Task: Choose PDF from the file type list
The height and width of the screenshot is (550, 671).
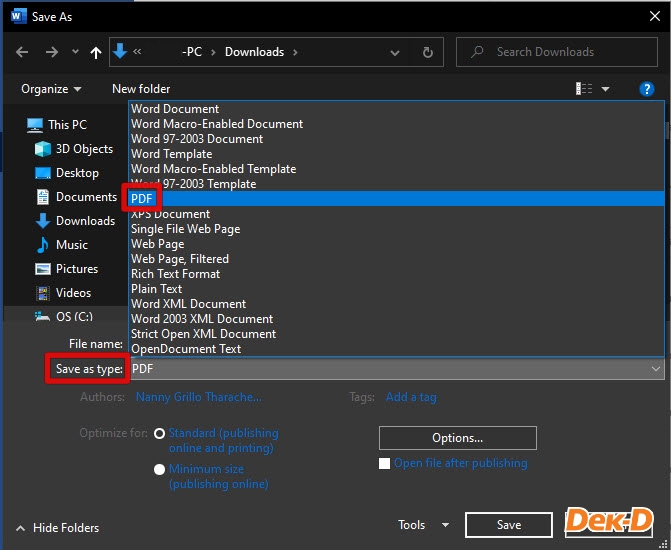Action: (x=142, y=199)
